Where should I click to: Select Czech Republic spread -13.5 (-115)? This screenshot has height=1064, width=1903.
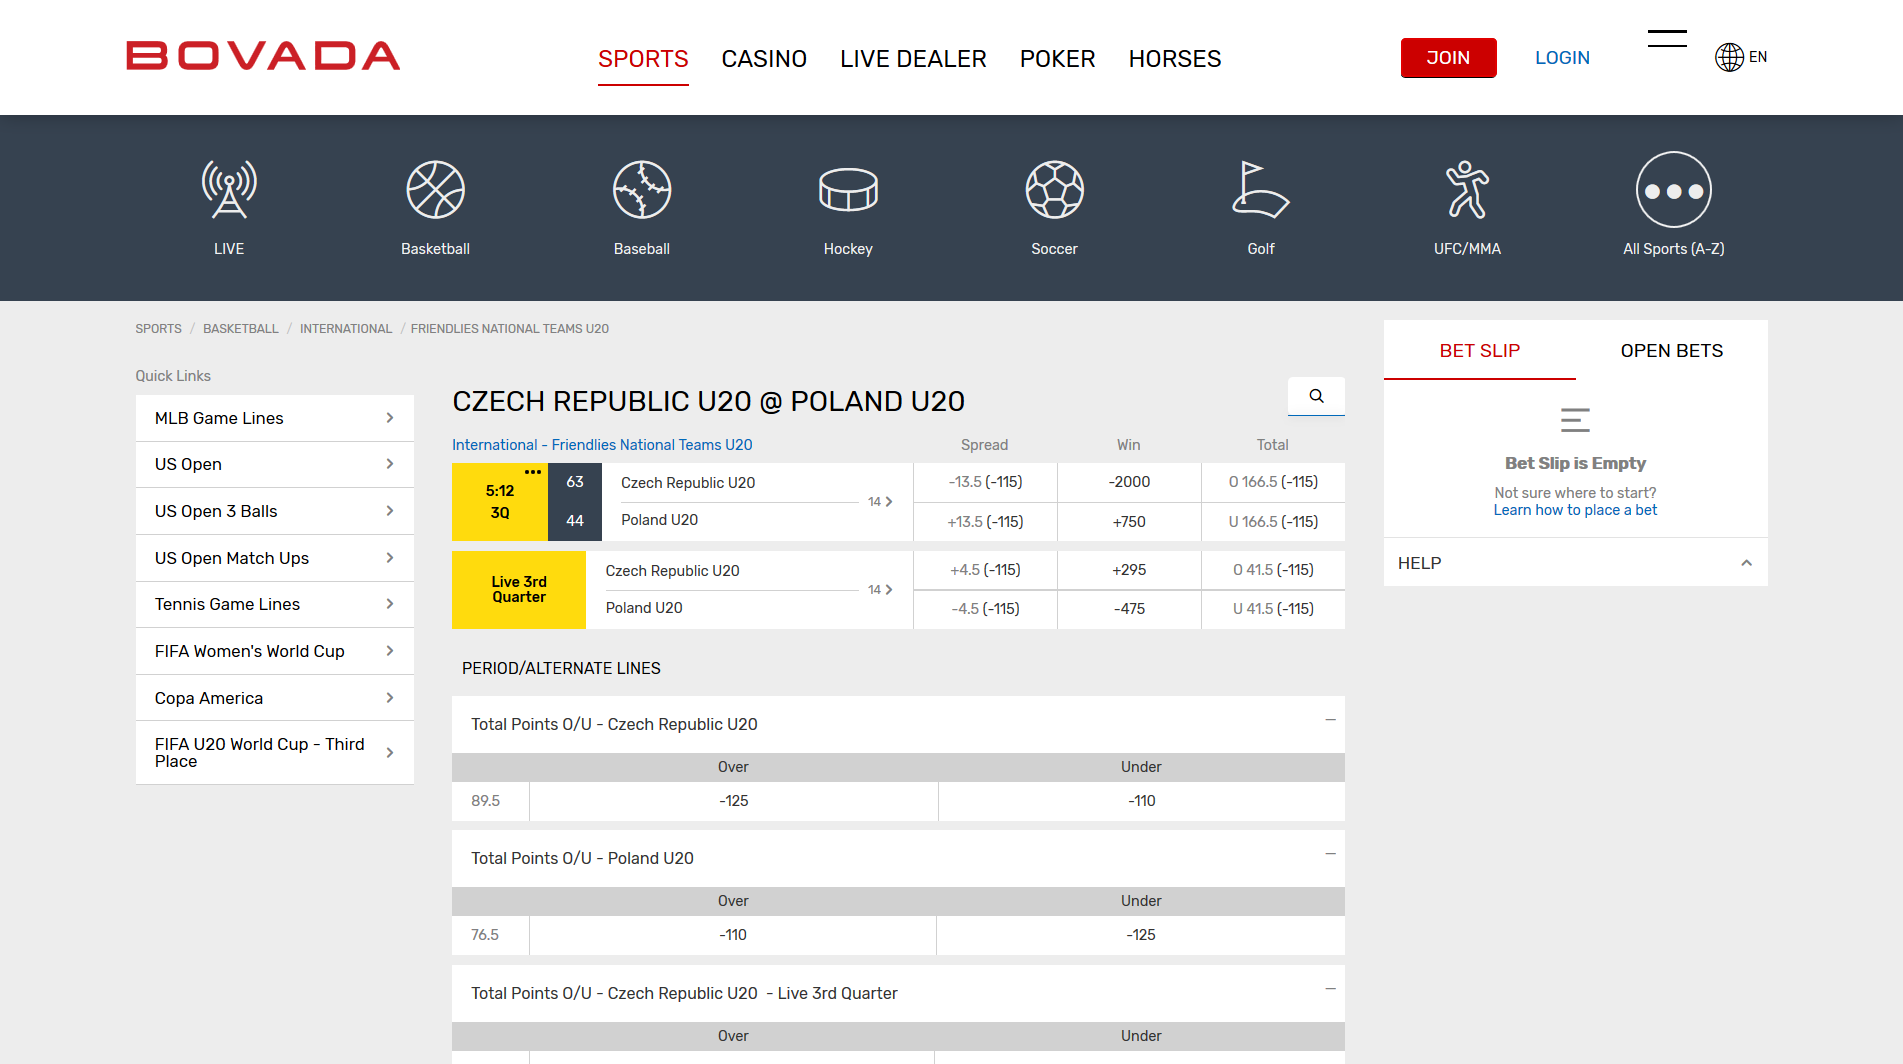[985, 482]
